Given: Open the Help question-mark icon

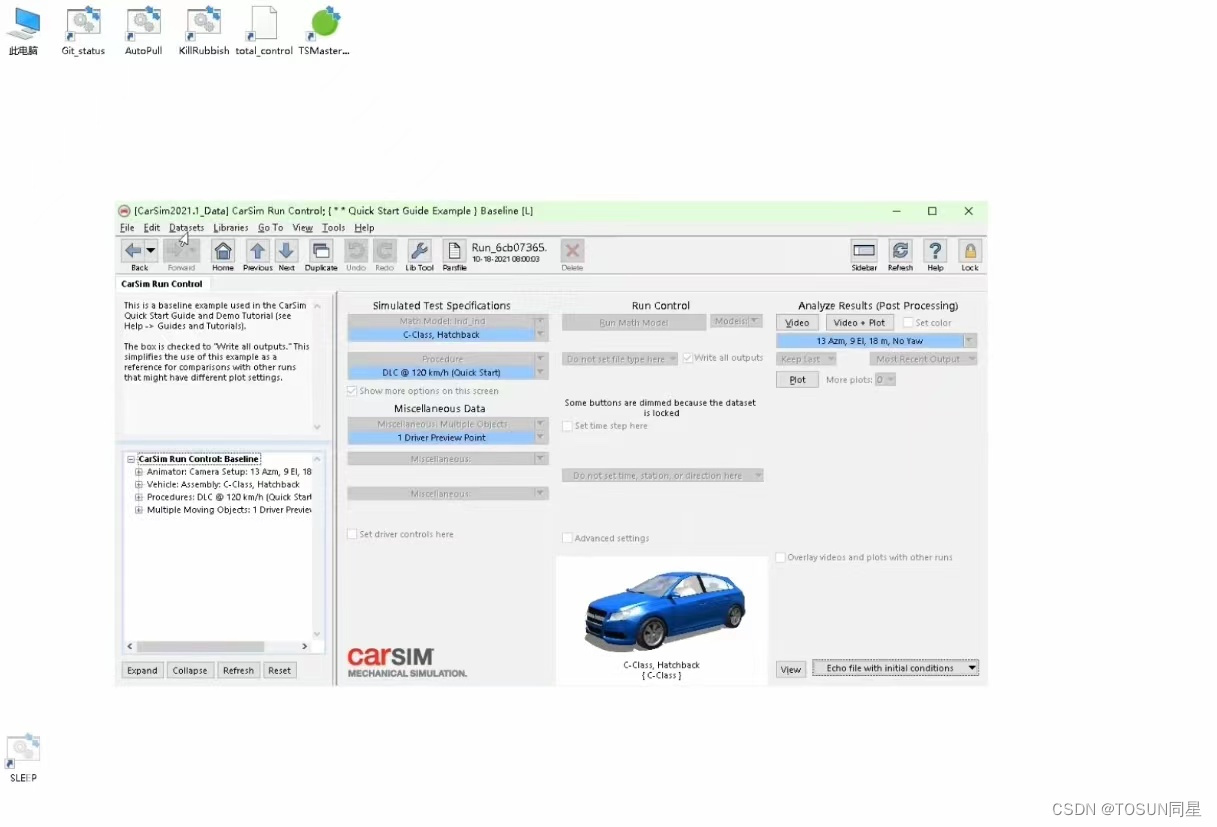Looking at the screenshot, I should [x=935, y=251].
